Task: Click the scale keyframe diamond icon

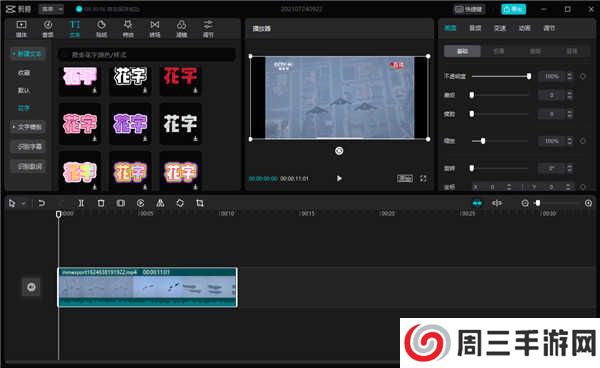Action: tap(583, 141)
